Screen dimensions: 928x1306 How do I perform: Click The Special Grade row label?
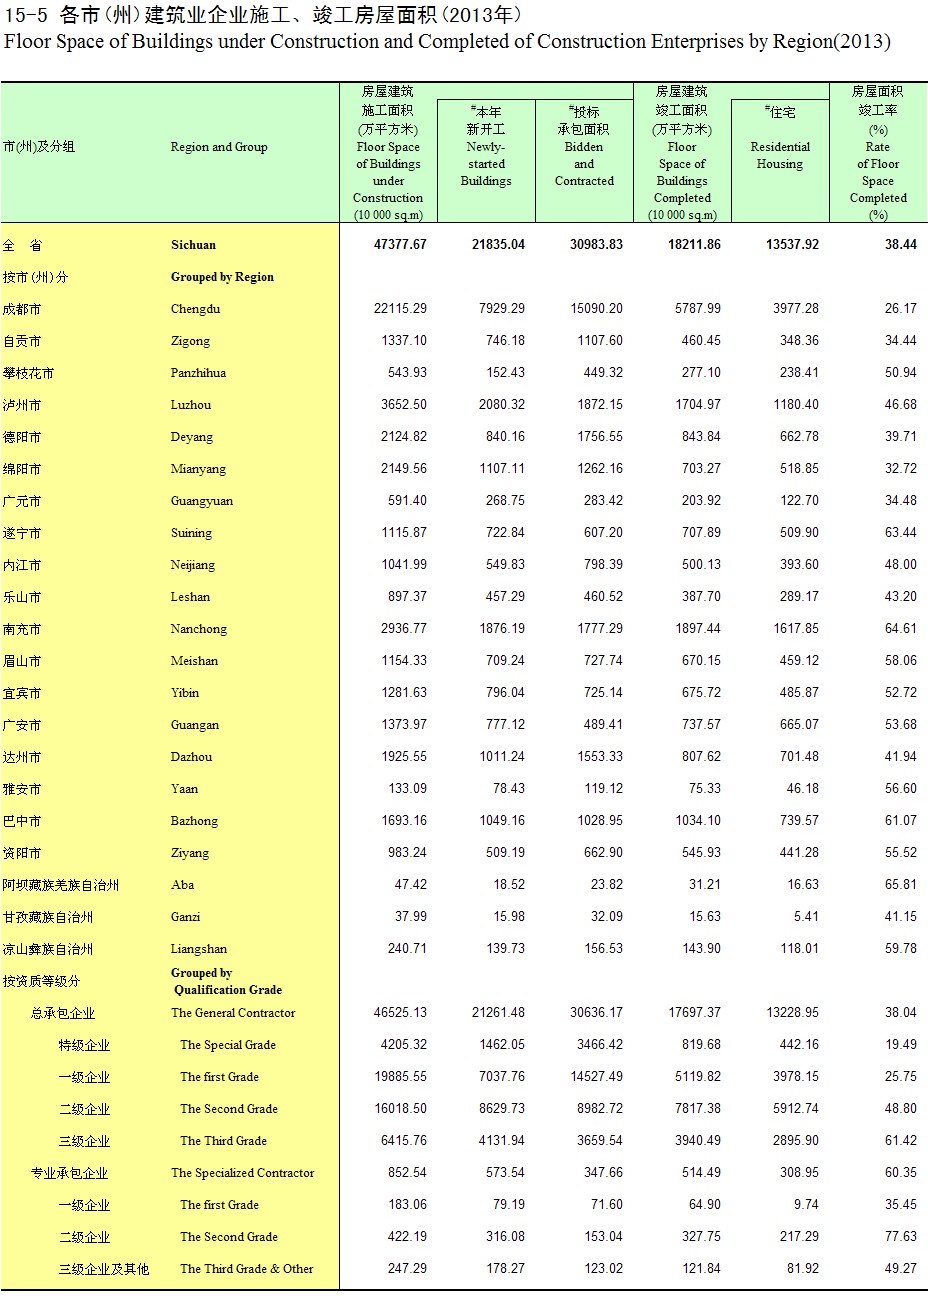click(228, 1045)
